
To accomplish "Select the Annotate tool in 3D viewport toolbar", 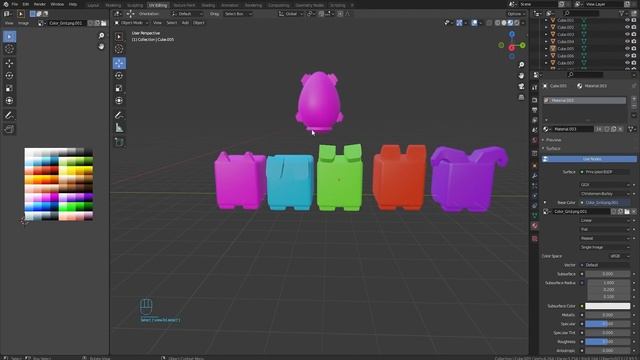I will click(119, 115).
